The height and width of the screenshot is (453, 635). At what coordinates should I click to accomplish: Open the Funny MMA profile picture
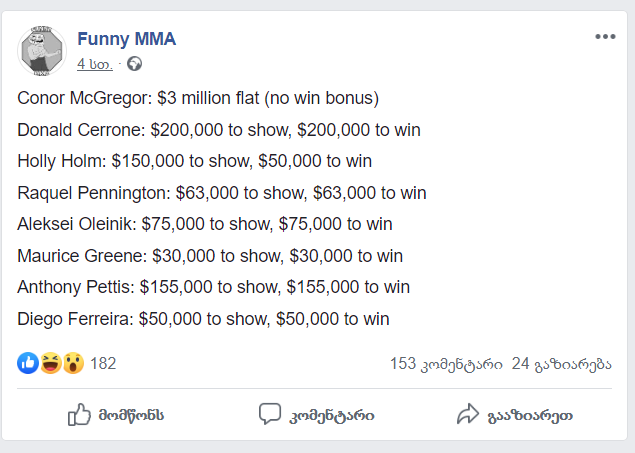point(41,50)
